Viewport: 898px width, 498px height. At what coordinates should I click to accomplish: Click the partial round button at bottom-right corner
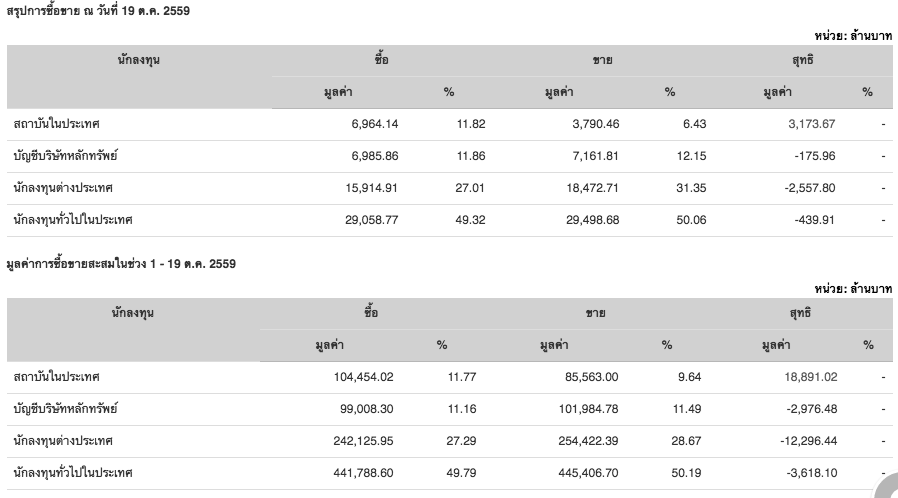[888, 486]
